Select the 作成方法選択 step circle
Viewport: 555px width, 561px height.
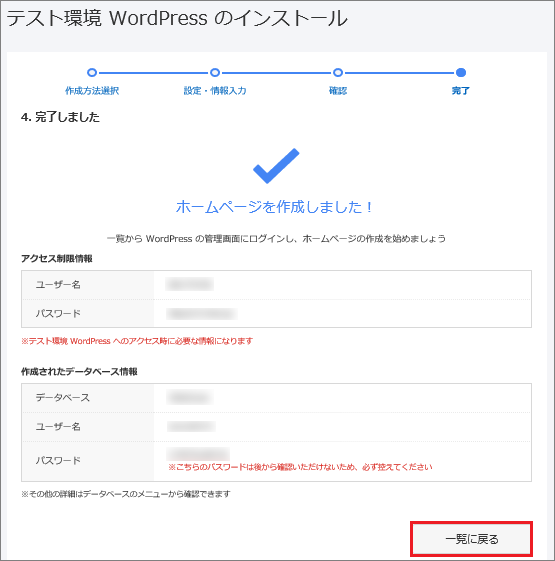(x=92, y=73)
